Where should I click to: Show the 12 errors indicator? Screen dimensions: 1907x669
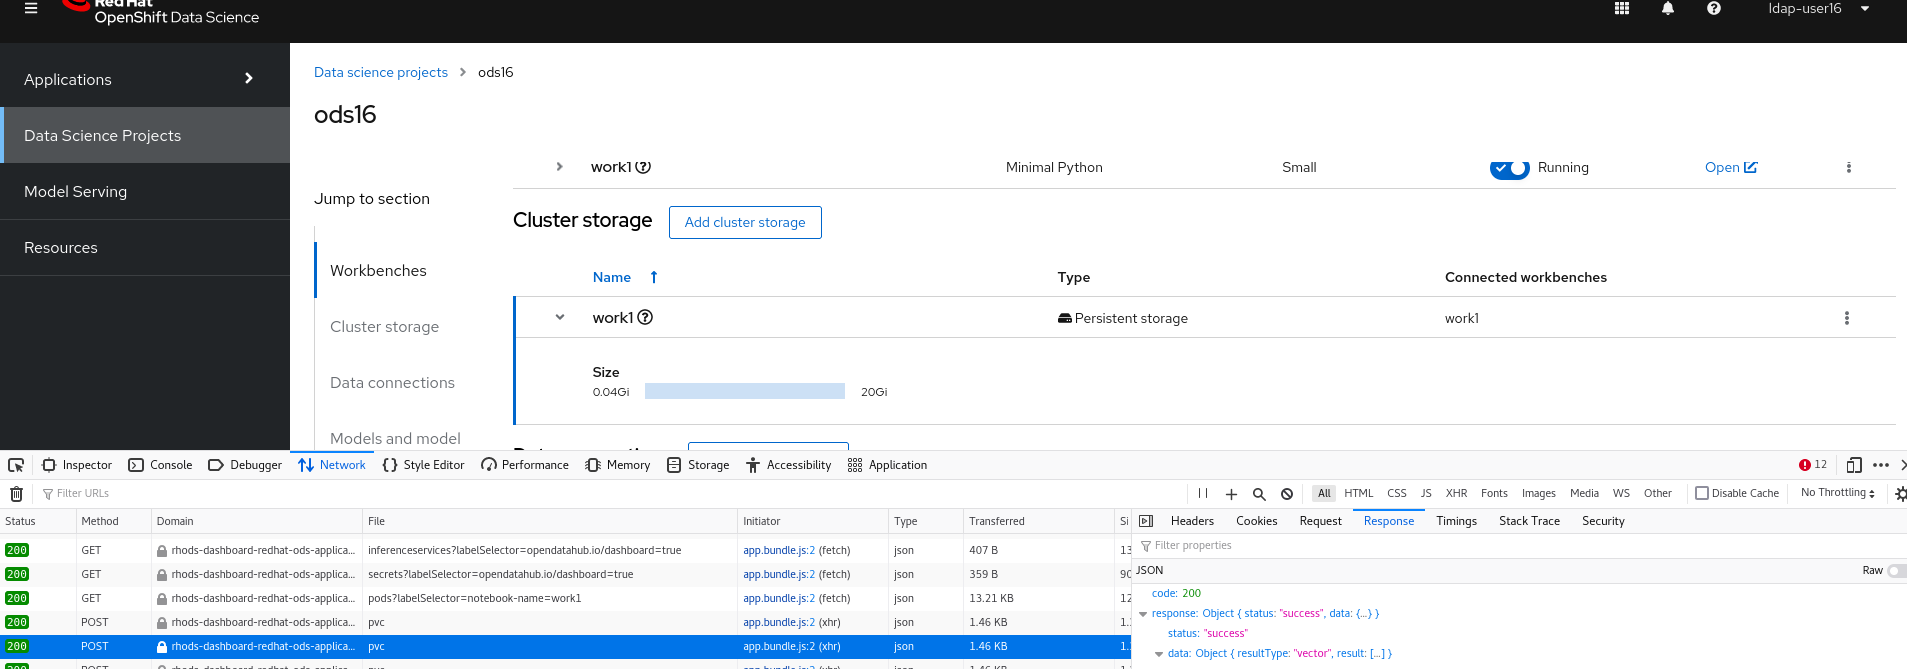click(1812, 465)
